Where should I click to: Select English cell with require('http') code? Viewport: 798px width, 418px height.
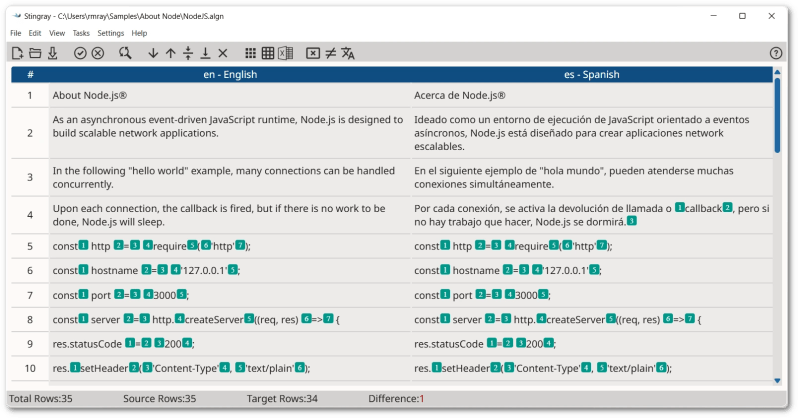[230, 246]
